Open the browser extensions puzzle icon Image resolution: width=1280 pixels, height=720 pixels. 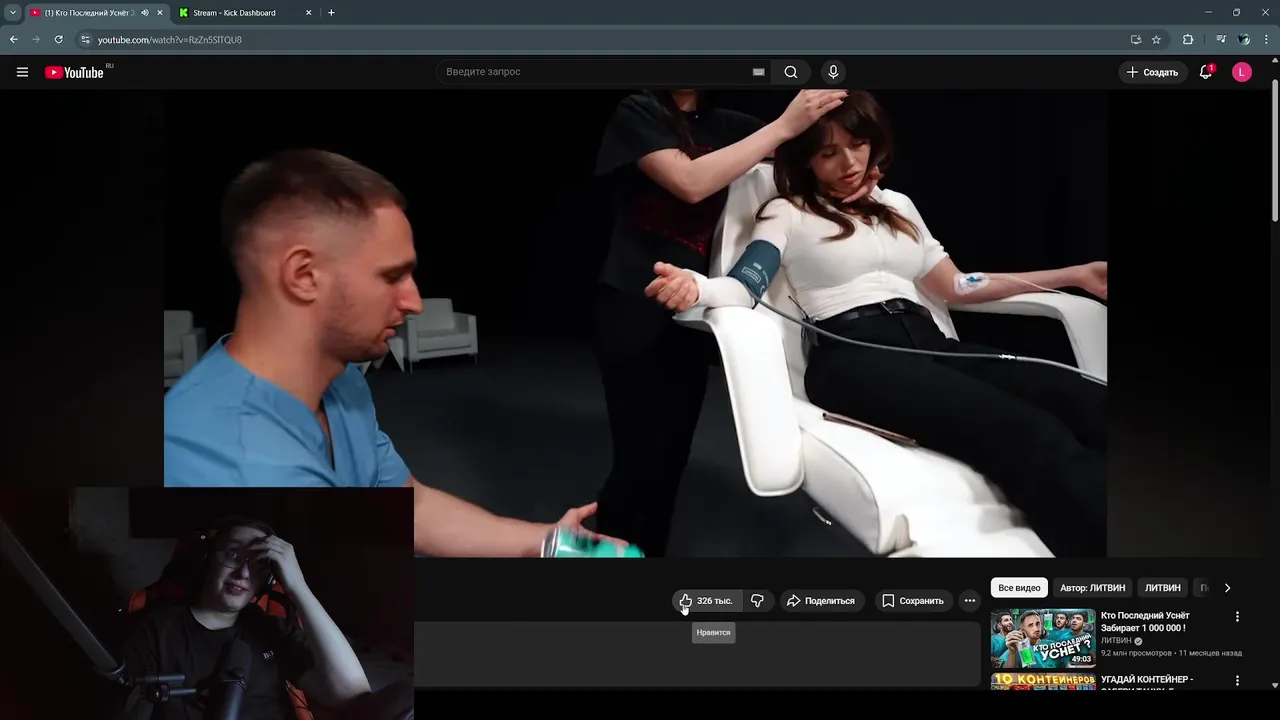(x=1188, y=39)
